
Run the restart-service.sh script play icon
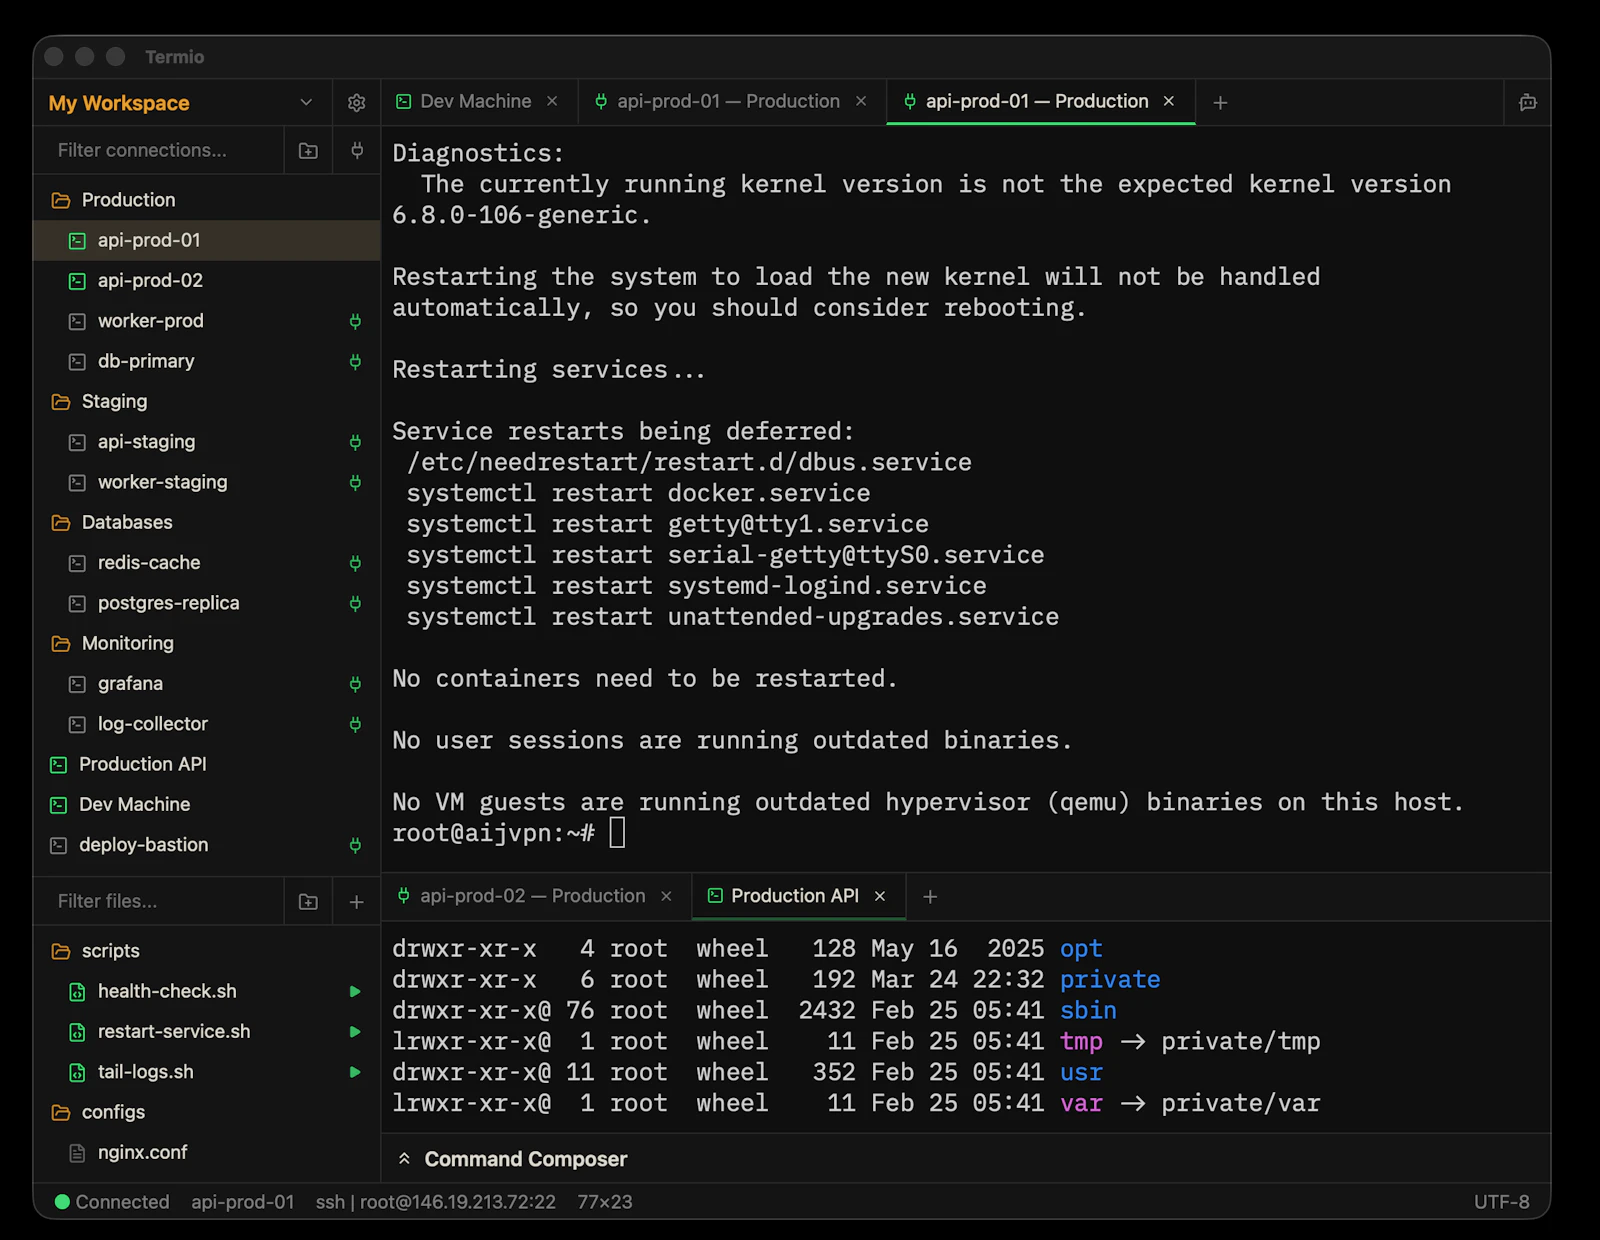[355, 1032]
